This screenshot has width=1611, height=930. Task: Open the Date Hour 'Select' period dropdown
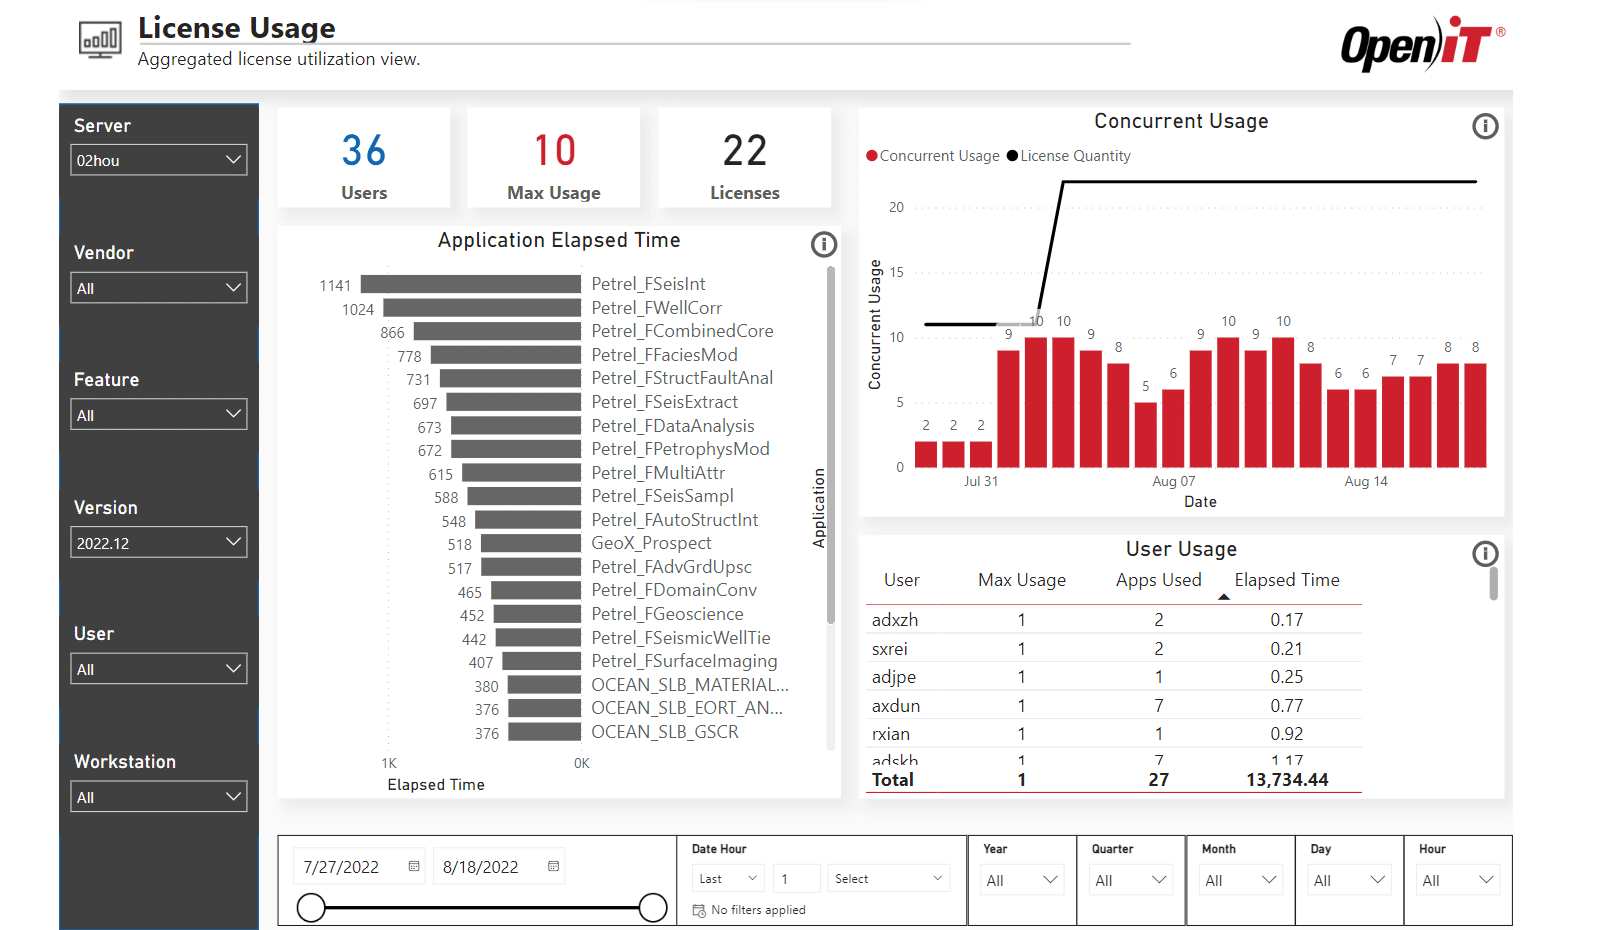pyautogui.click(x=889, y=878)
